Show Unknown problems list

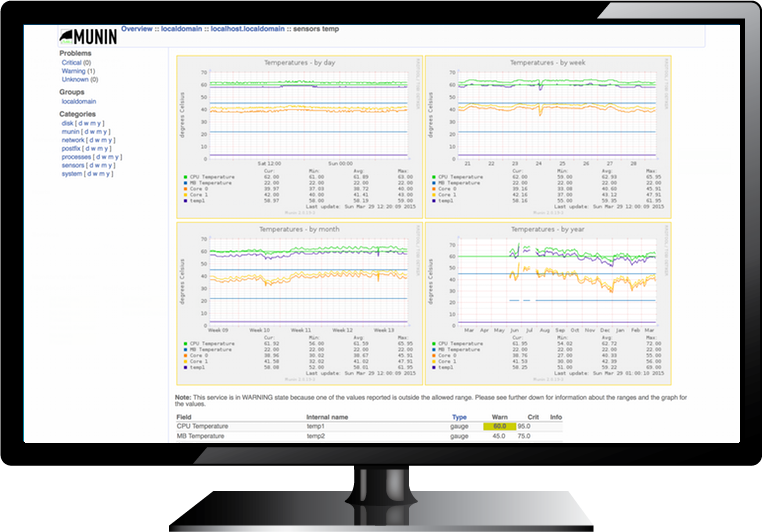[75, 79]
